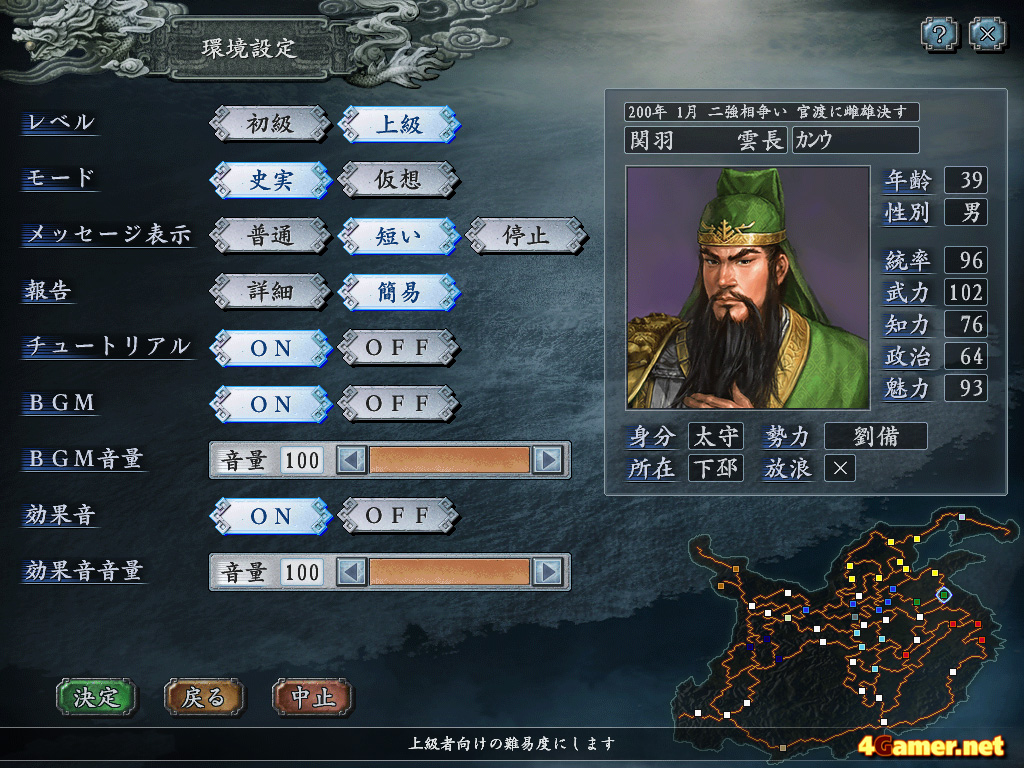Click the BGM音量 slider bar
The width and height of the screenshot is (1024, 768).
click(x=449, y=460)
